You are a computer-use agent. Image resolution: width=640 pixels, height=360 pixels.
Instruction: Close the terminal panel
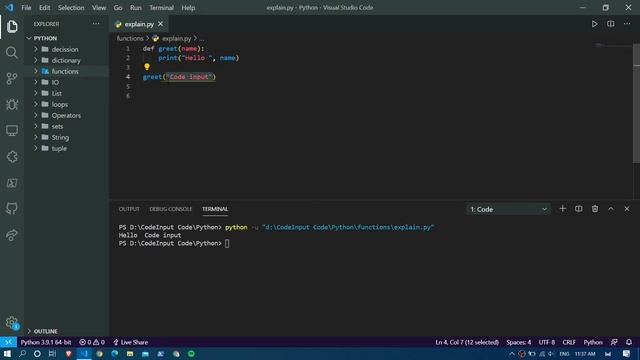click(627, 209)
